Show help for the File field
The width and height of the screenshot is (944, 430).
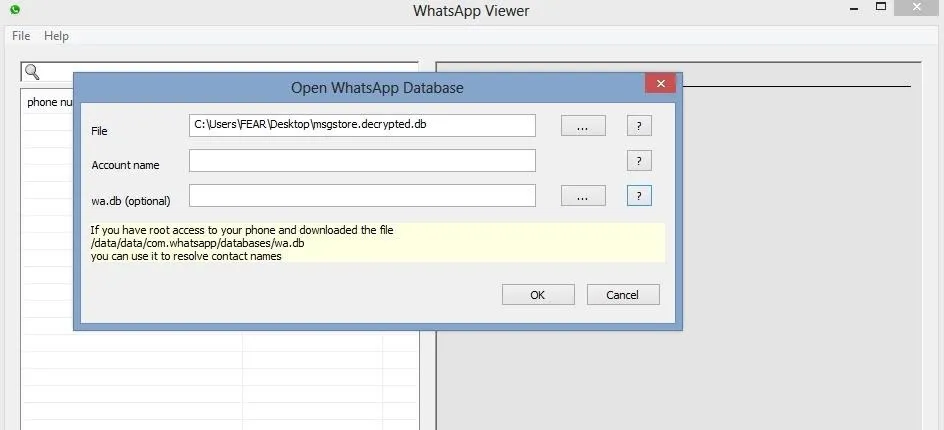(x=639, y=126)
